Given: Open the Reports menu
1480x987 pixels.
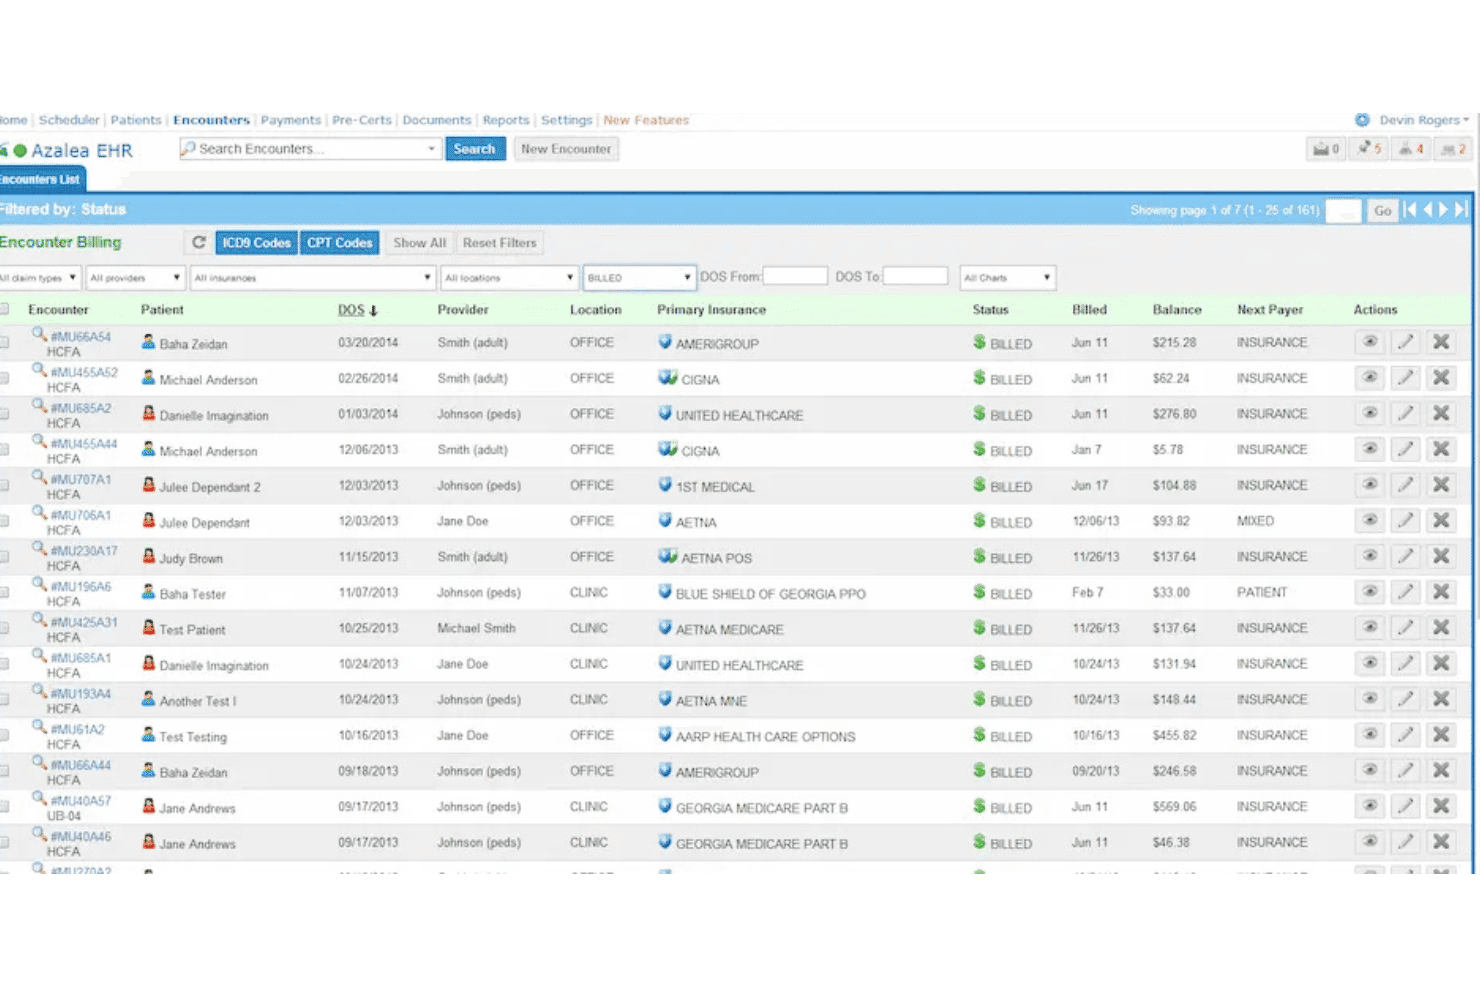Looking at the screenshot, I should click(506, 120).
